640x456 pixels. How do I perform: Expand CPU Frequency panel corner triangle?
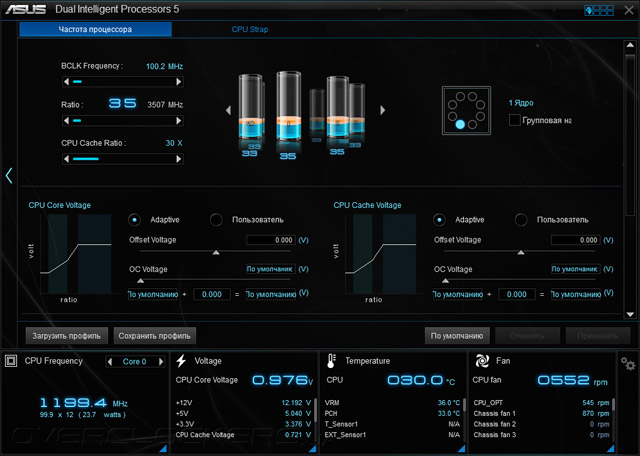tap(163, 449)
